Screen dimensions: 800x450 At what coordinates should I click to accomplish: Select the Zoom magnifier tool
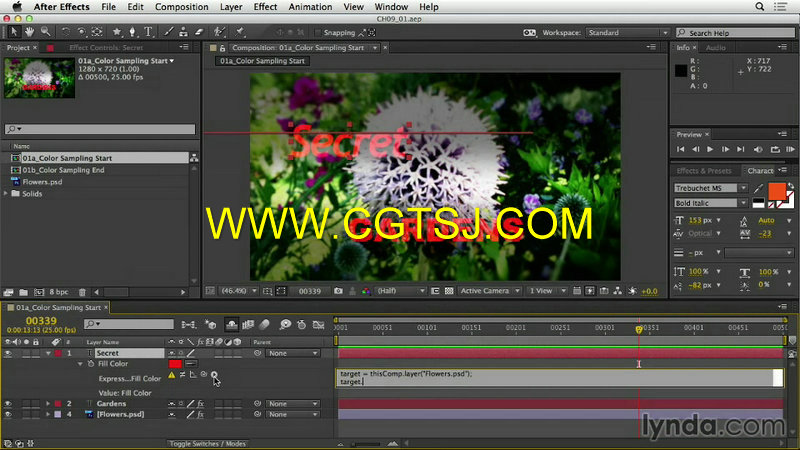click(46, 32)
